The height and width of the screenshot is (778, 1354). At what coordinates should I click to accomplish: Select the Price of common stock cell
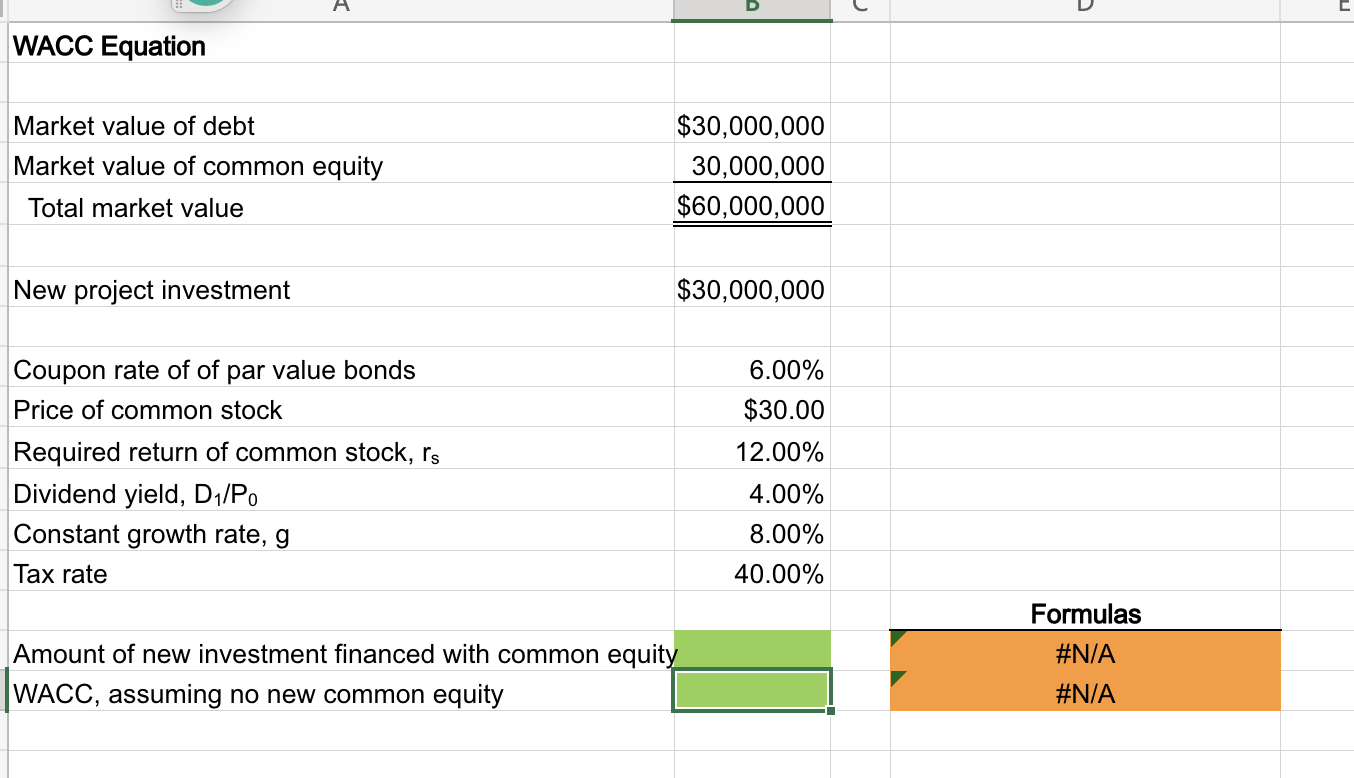(x=751, y=410)
